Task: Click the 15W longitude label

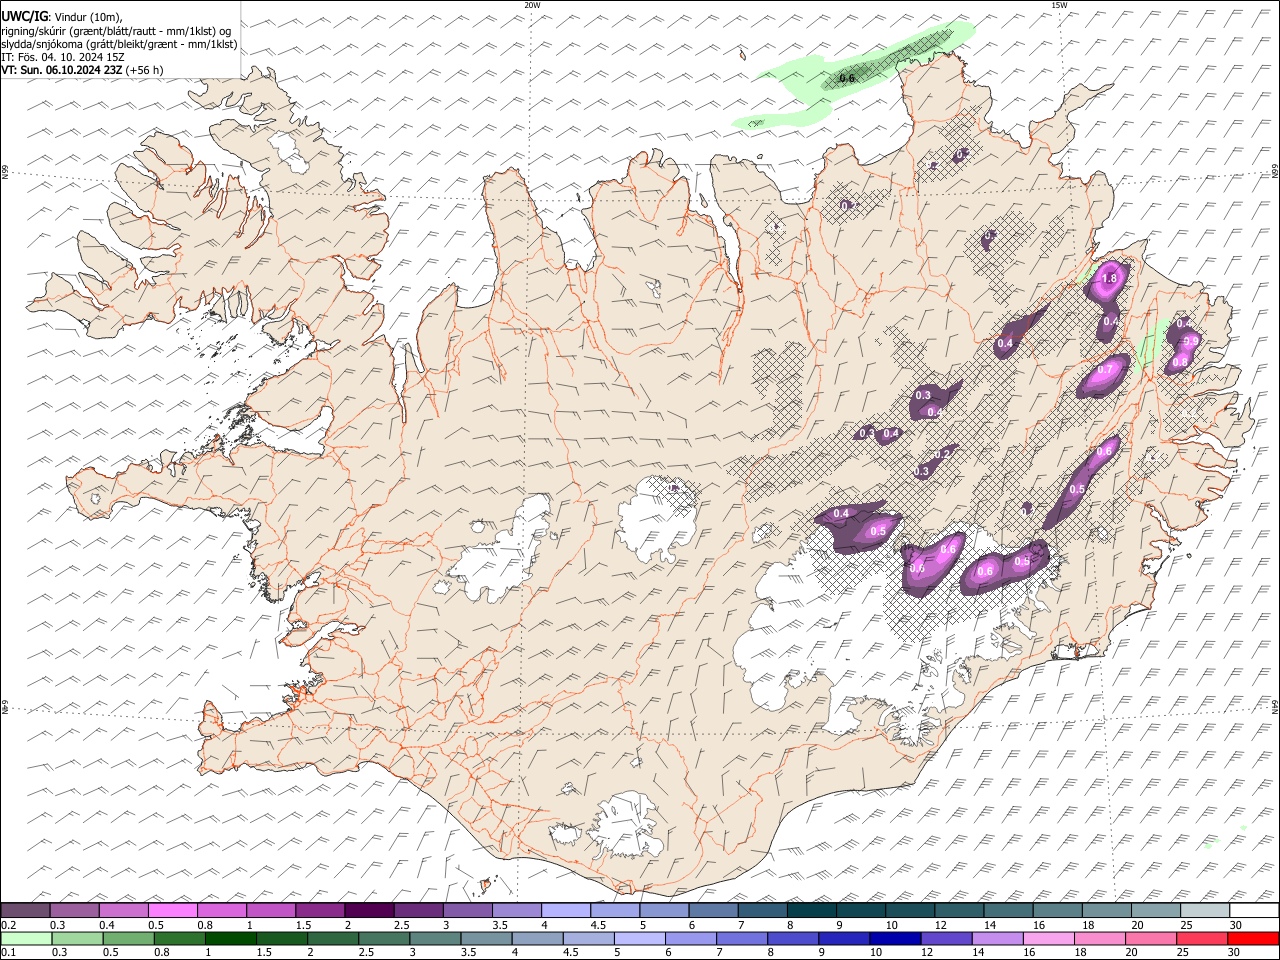Action: (1058, 5)
